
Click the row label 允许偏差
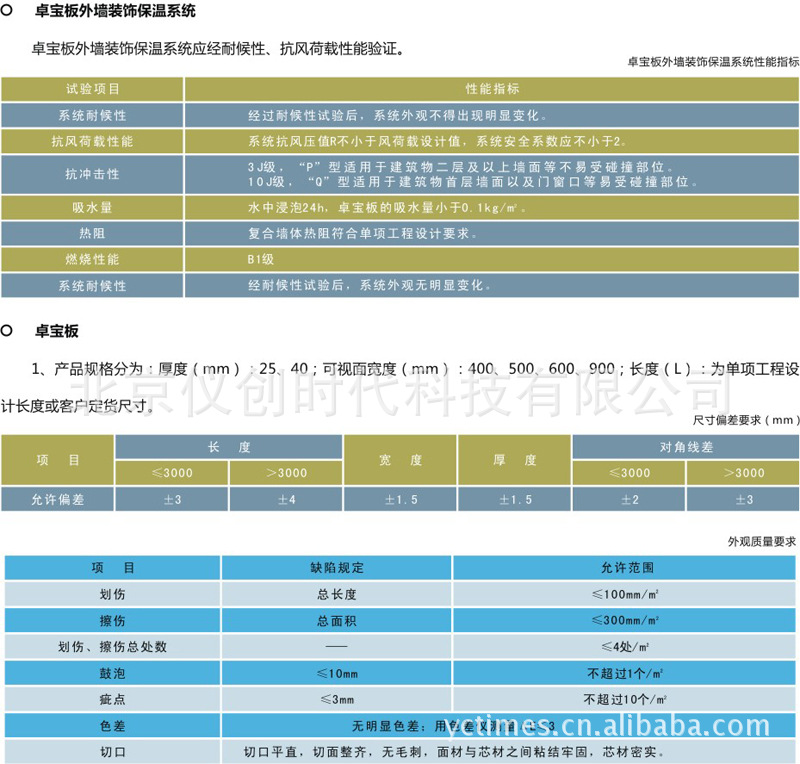[x=57, y=499]
